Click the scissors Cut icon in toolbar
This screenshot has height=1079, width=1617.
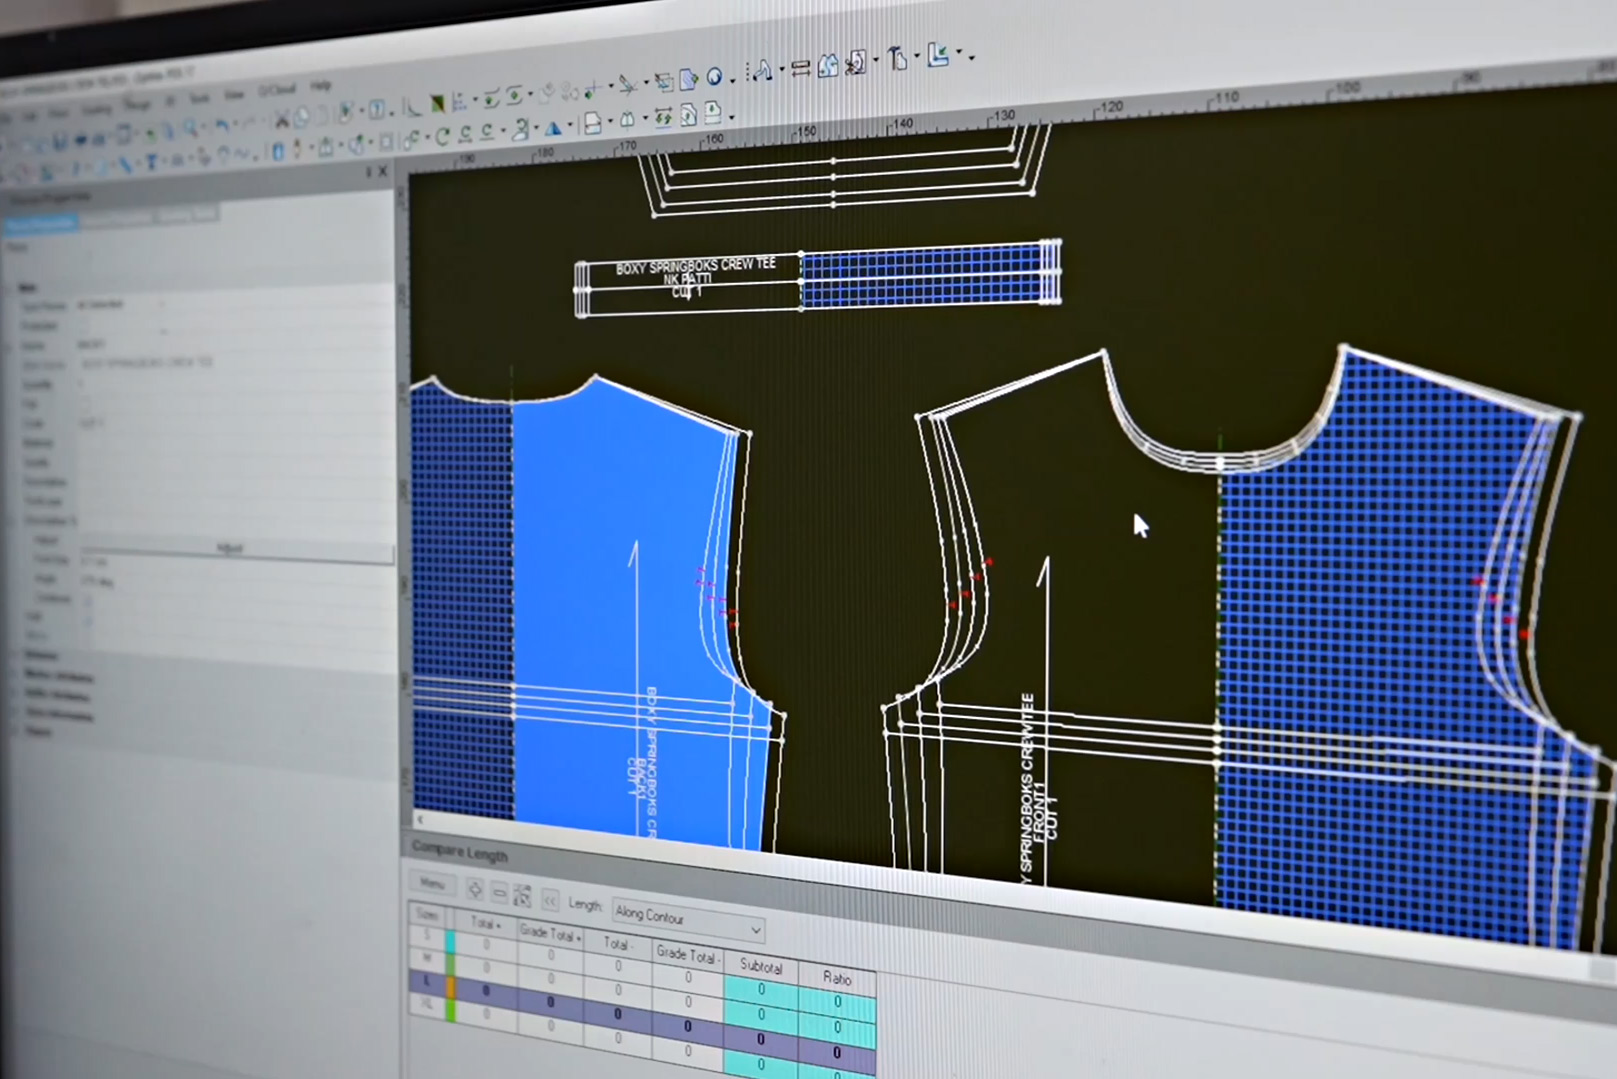tap(281, 121)
